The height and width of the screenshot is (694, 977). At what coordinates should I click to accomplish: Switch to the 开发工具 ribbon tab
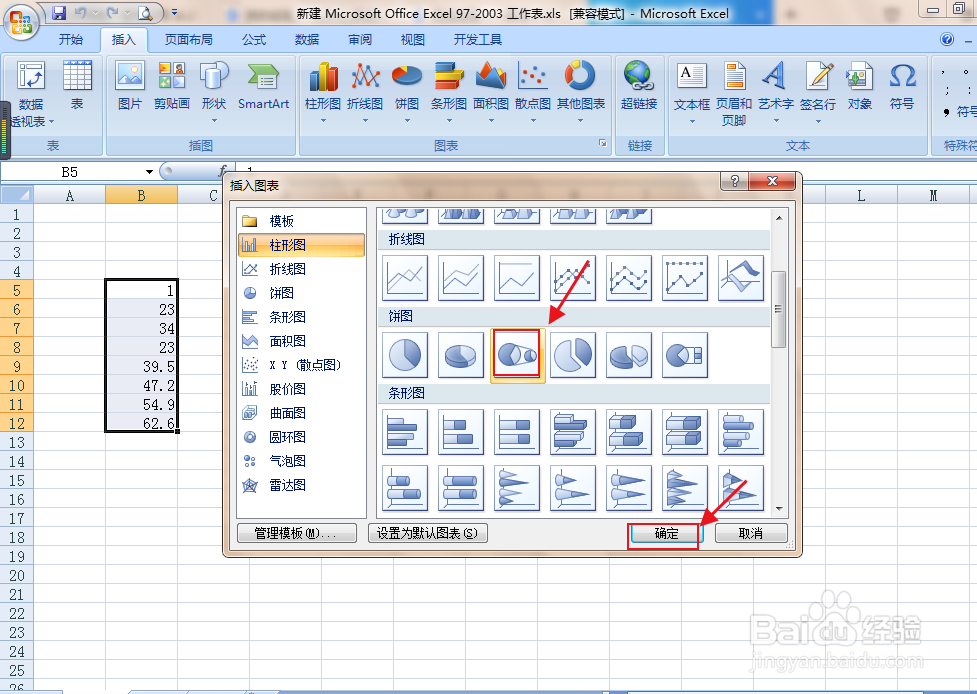pos(477,40)
